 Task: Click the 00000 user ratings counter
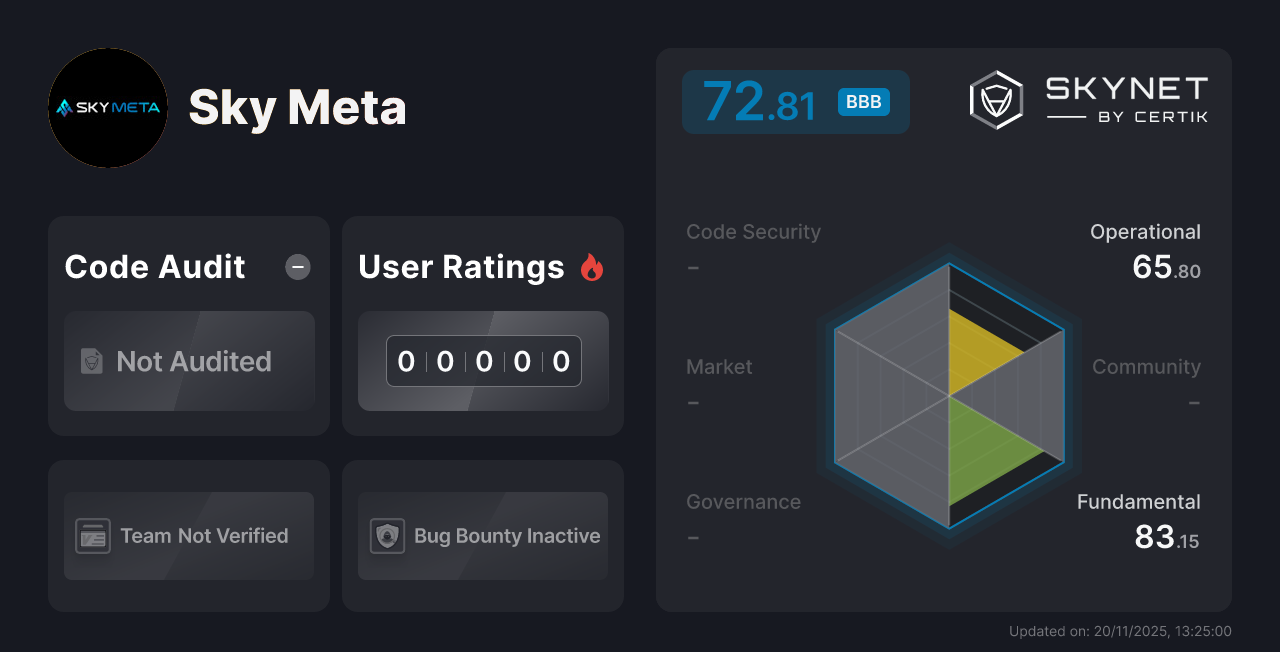(483, 361)
